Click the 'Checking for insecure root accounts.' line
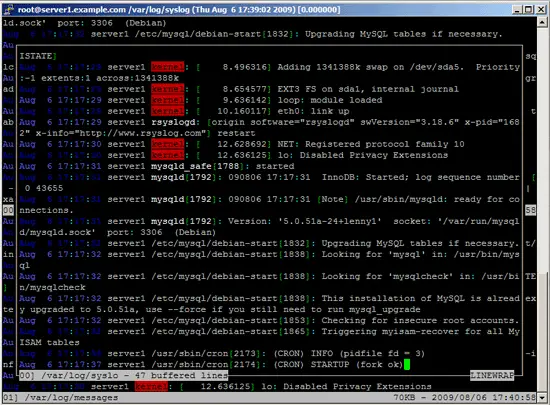 (x=269, y=320)
